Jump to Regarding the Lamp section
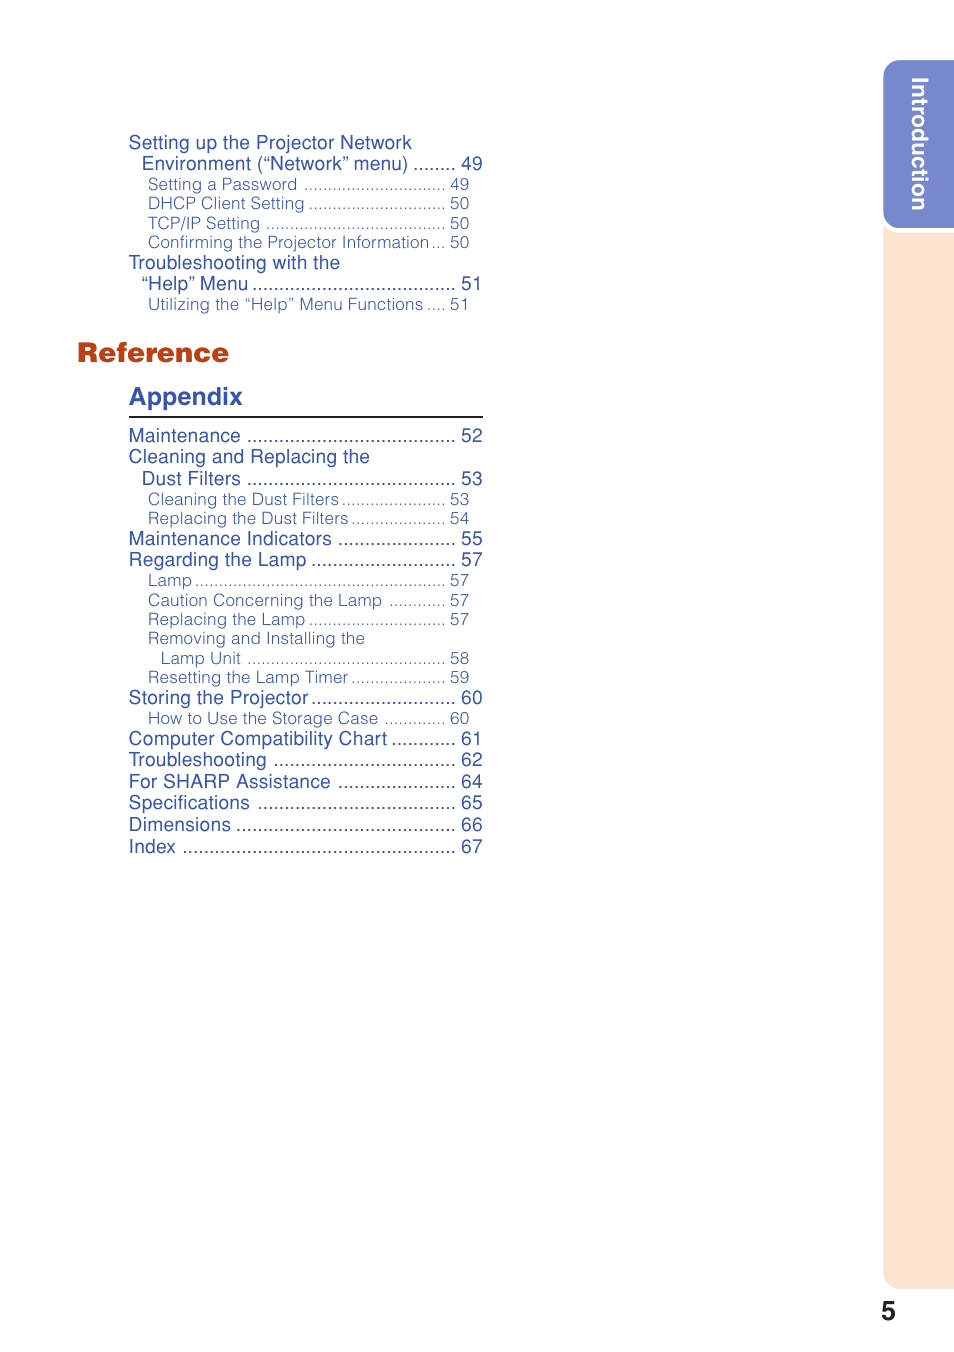Viewport: 954px width, 1352px height. [217, 560]
